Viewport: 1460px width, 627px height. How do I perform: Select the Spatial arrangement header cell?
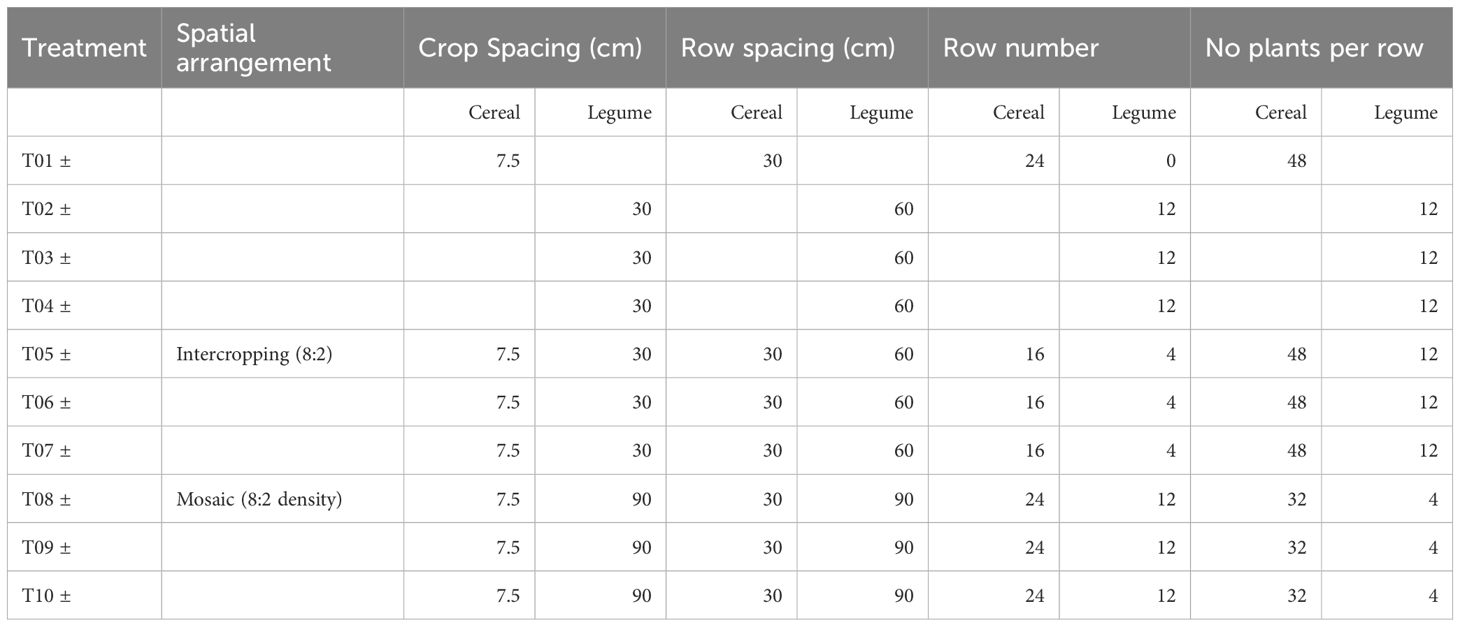click(253, 47)
